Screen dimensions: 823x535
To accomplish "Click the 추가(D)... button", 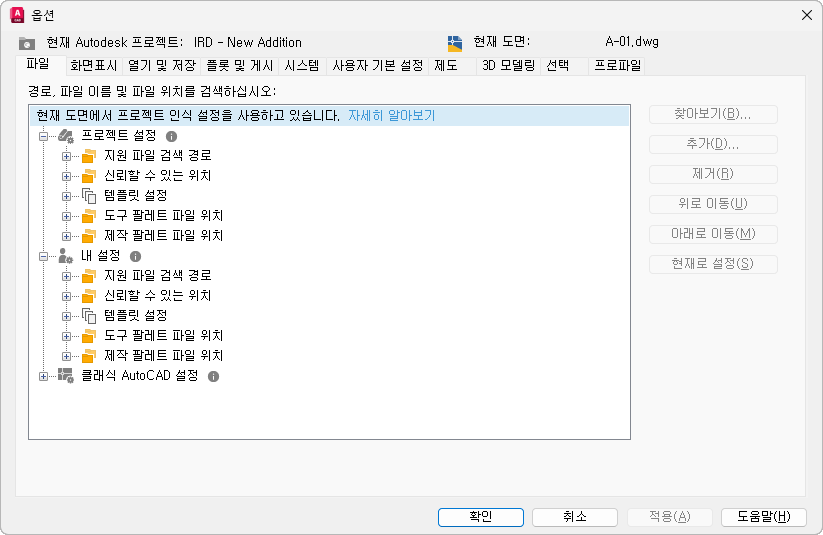I will [713, 144].
